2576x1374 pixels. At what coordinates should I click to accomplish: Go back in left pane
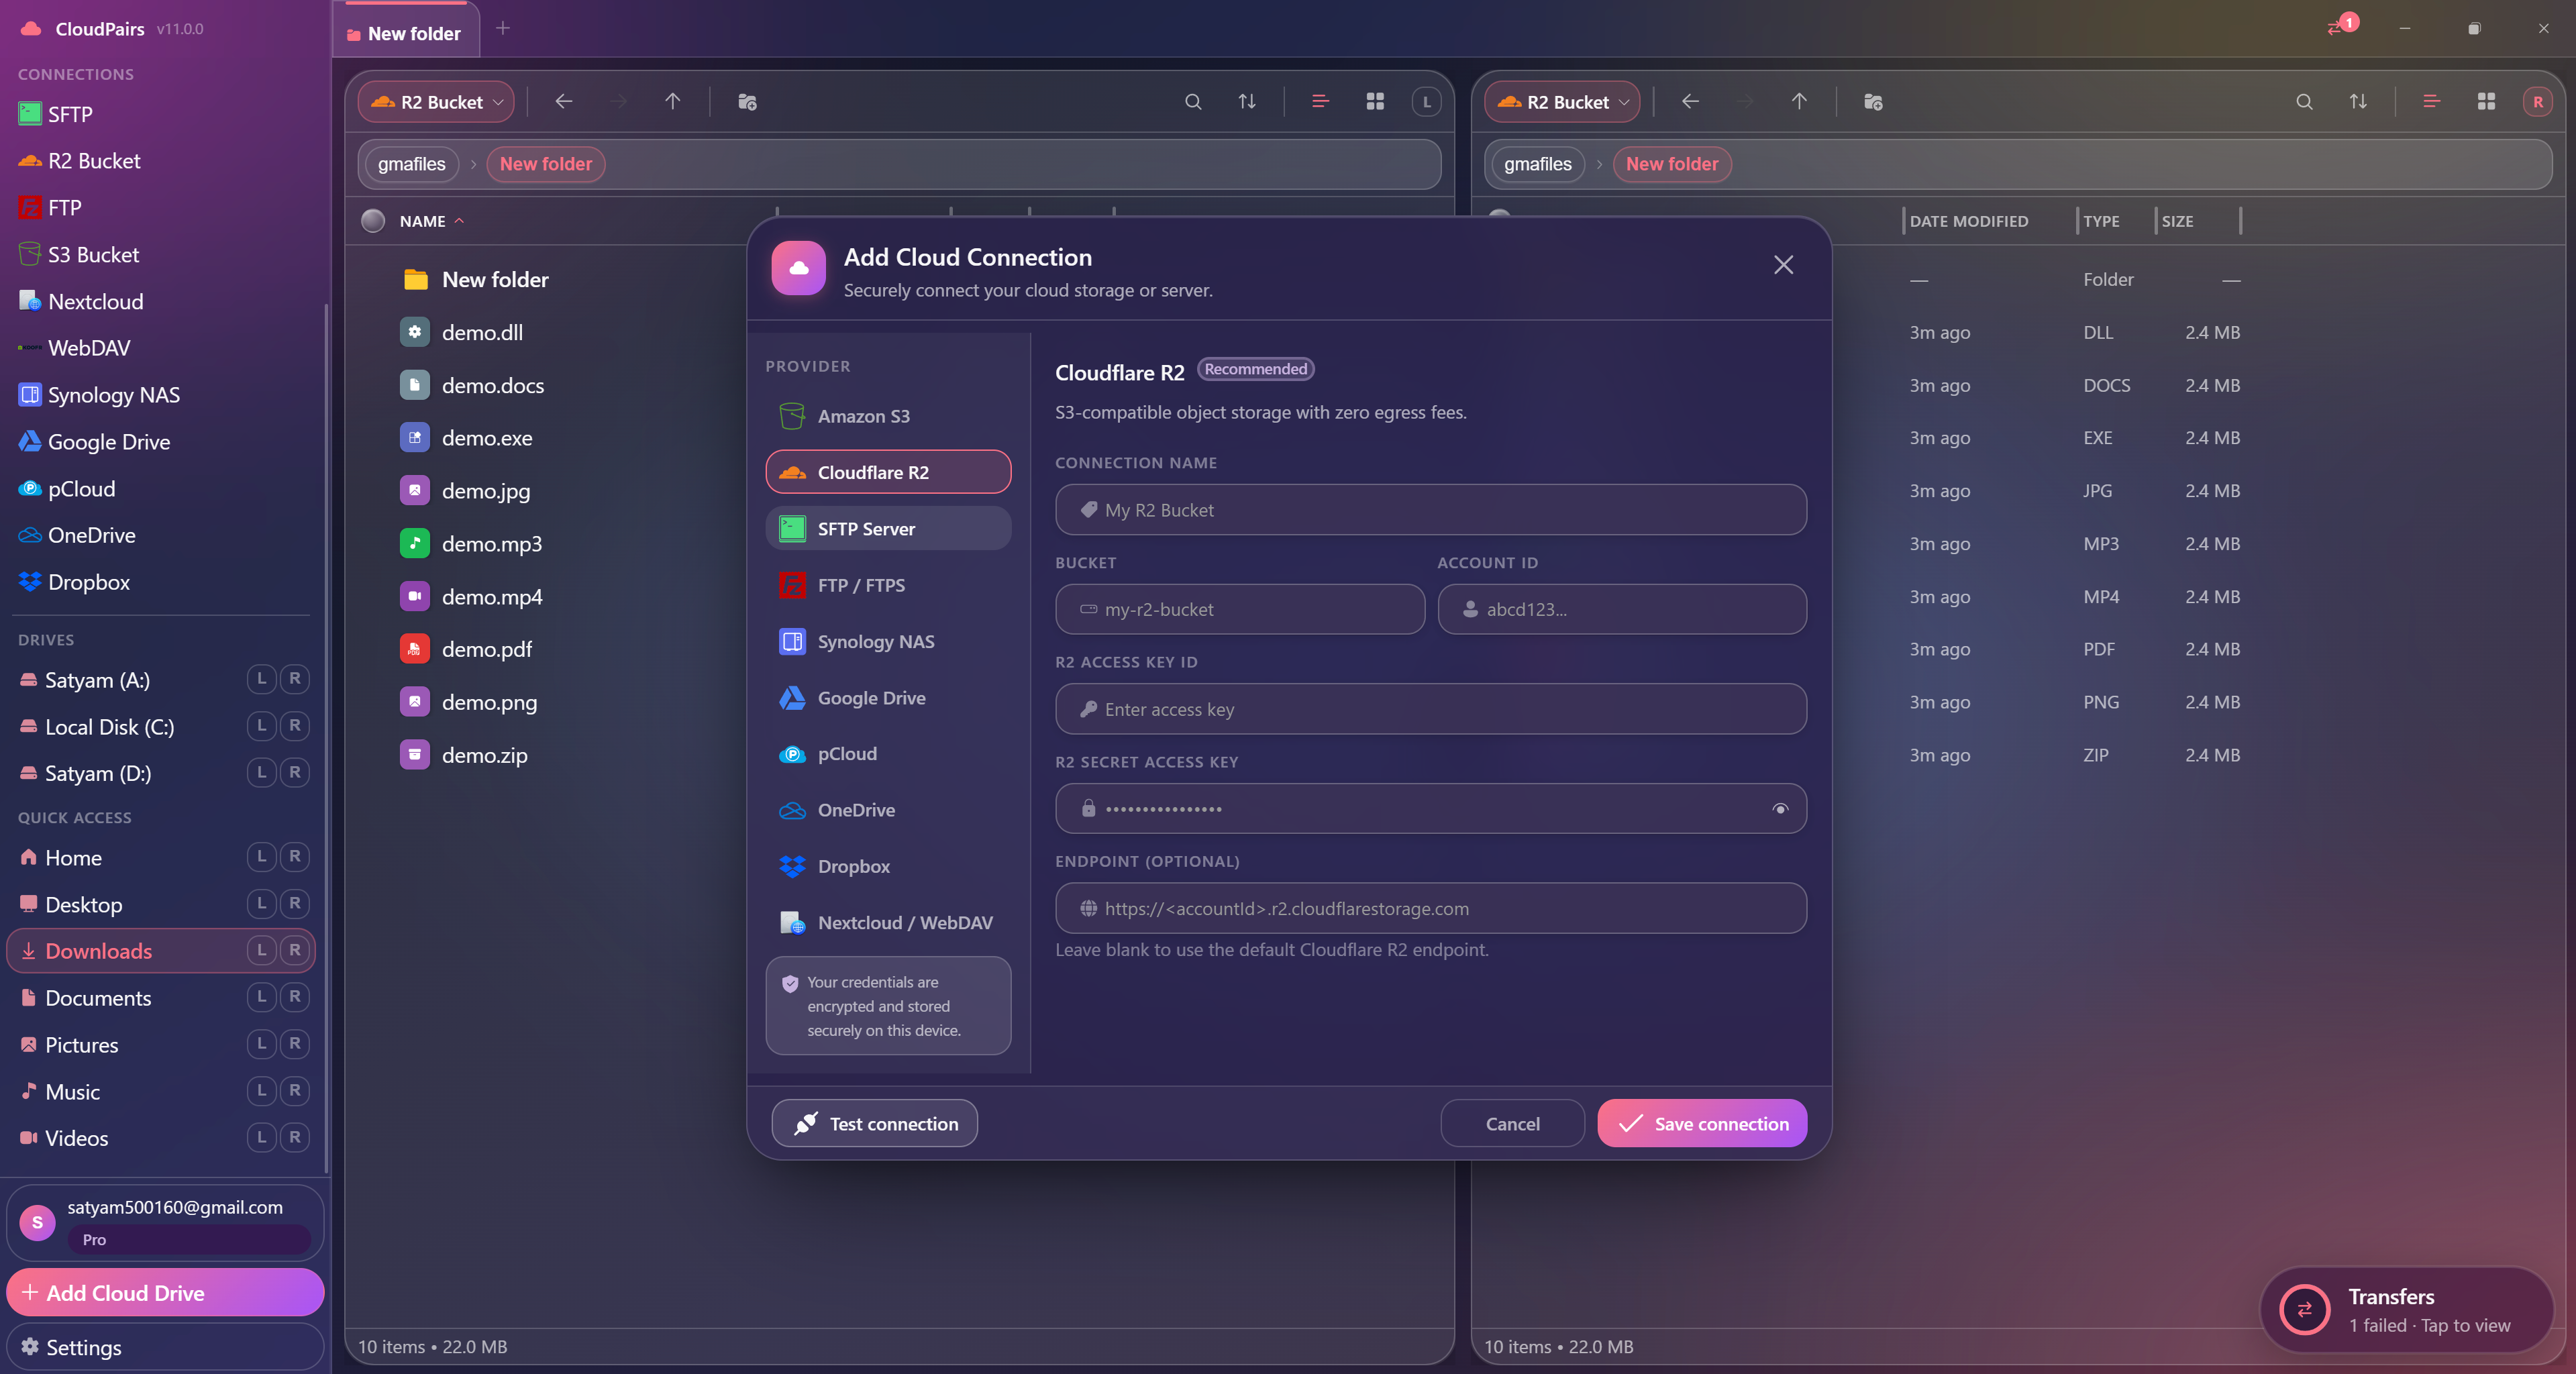[x=564, y=102]
